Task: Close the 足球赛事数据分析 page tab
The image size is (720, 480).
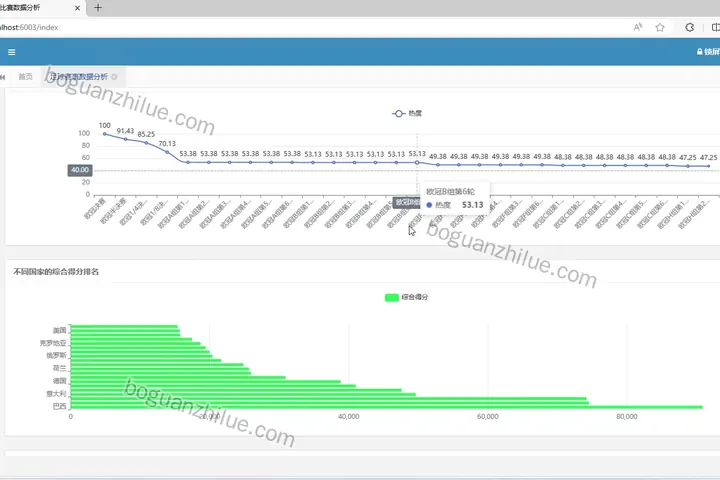Action: [x=114, y=77]
